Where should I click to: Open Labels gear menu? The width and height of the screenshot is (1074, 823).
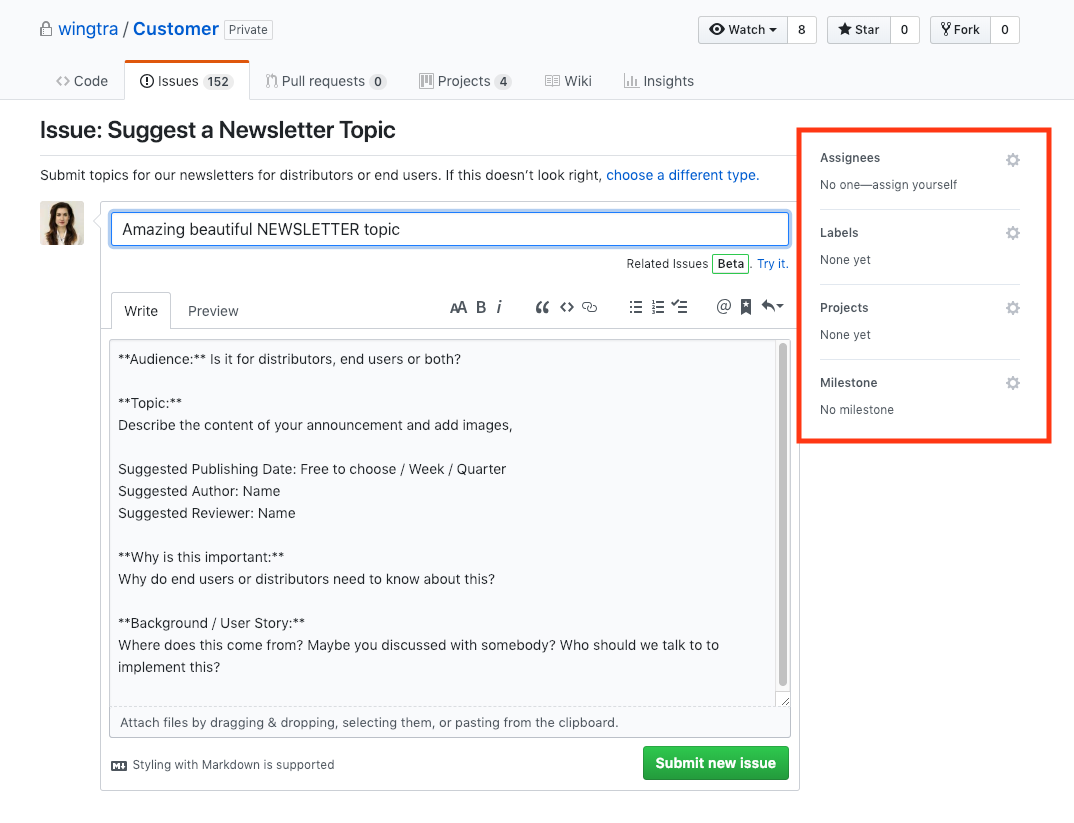[1012, 233]
